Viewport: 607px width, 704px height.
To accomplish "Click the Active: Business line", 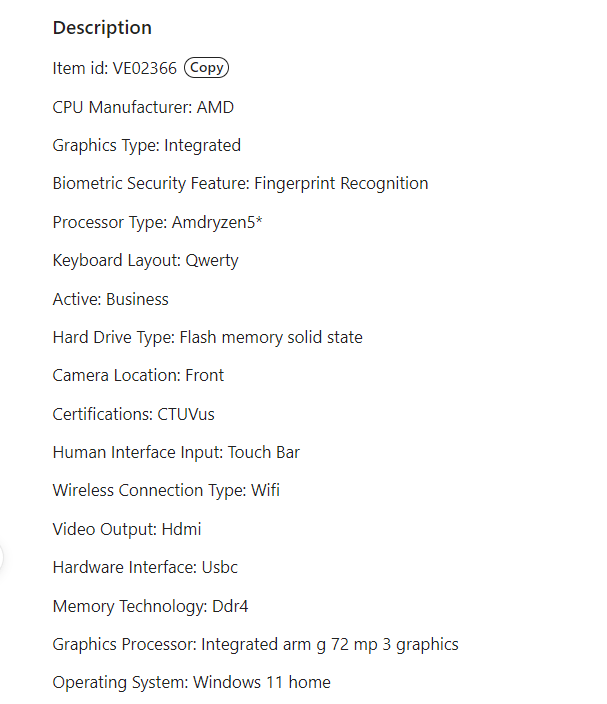I will click(x=110, y=299).
